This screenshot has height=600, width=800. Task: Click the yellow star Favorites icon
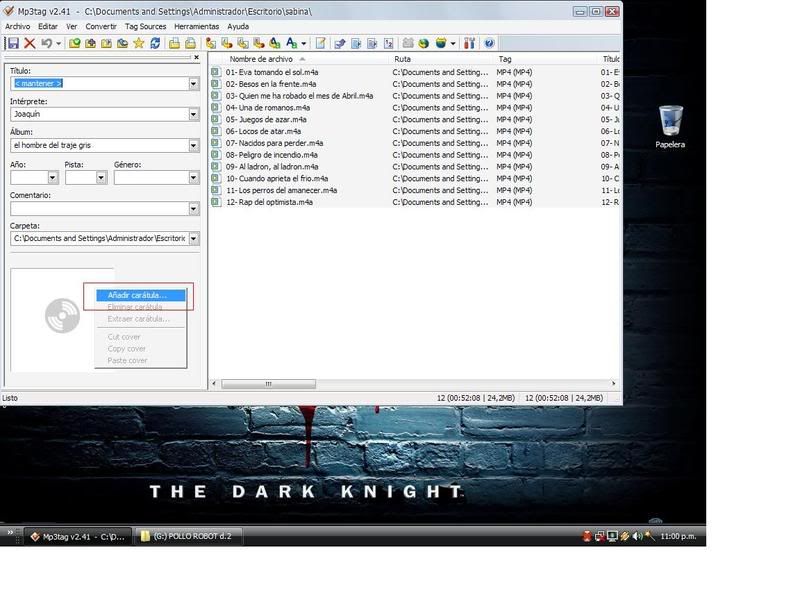[138, 43]
